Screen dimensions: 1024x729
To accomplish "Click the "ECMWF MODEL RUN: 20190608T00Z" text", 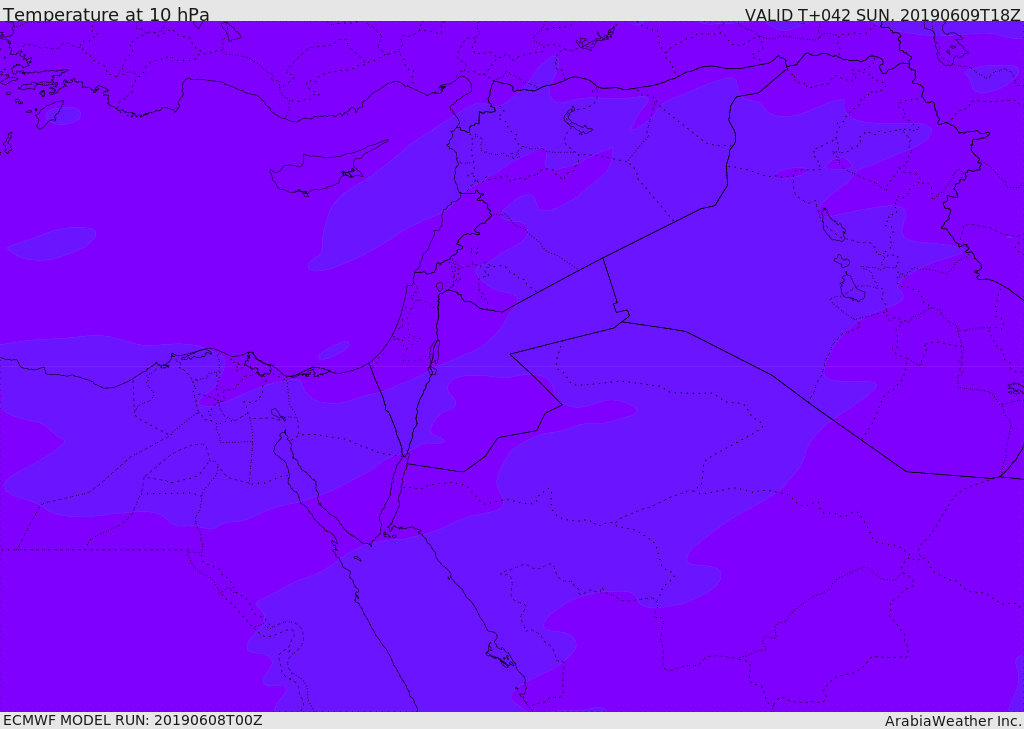I will point(133,720).
